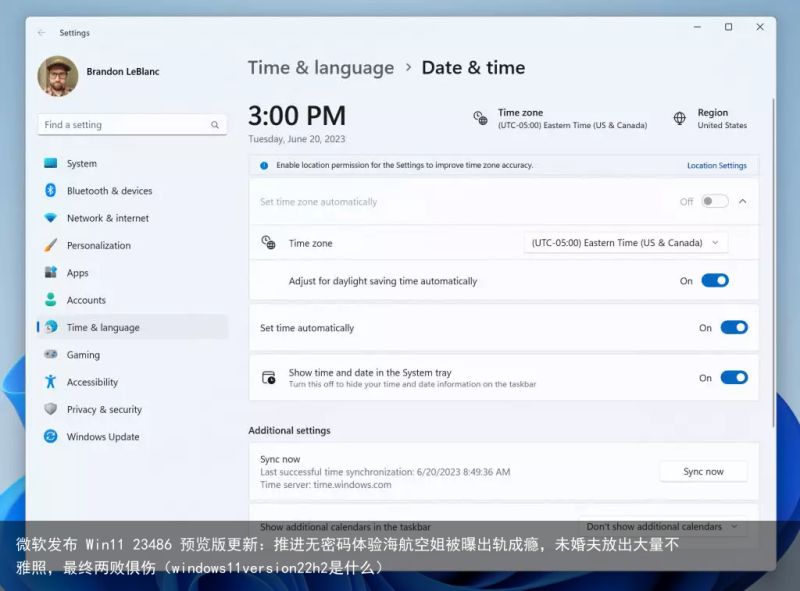800x591 pixels.
Task: Click the header Time zone clock-globe icon
Action: click(x=480, y=118)
